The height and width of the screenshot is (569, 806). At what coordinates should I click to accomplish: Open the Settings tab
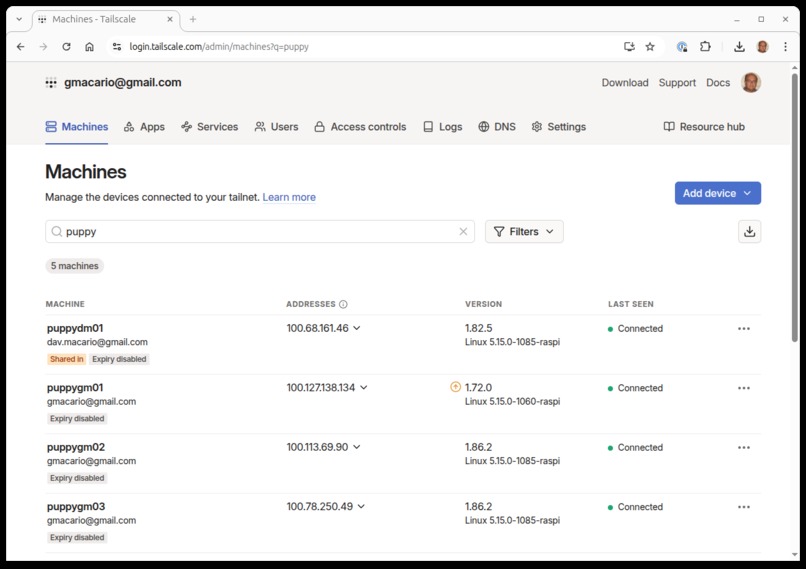(x=559, y=126)
